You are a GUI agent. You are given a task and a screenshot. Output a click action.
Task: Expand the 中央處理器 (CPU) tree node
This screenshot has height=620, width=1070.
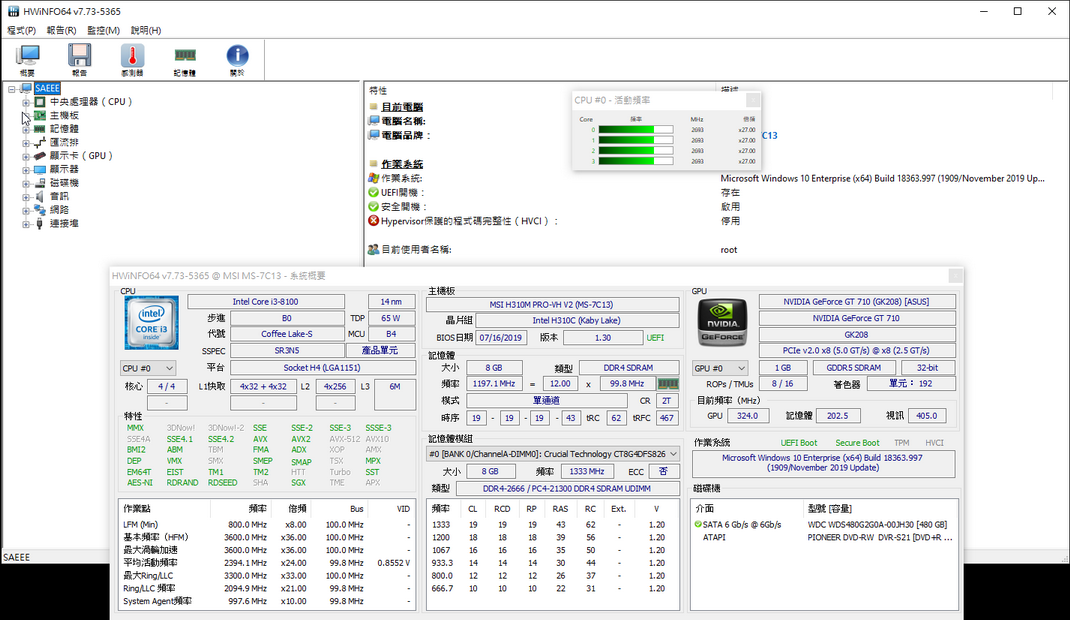pyautogui.click(x=26, y=102)
